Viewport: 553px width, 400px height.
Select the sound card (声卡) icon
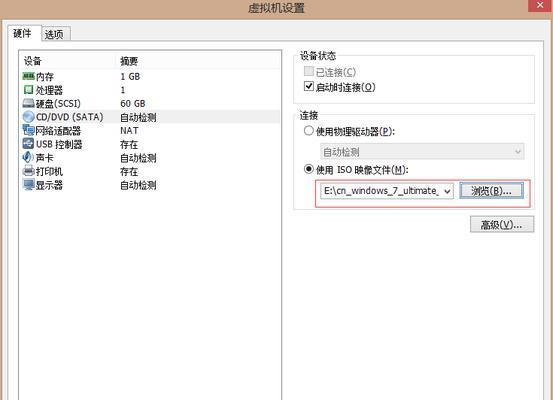tap(28, 157)
